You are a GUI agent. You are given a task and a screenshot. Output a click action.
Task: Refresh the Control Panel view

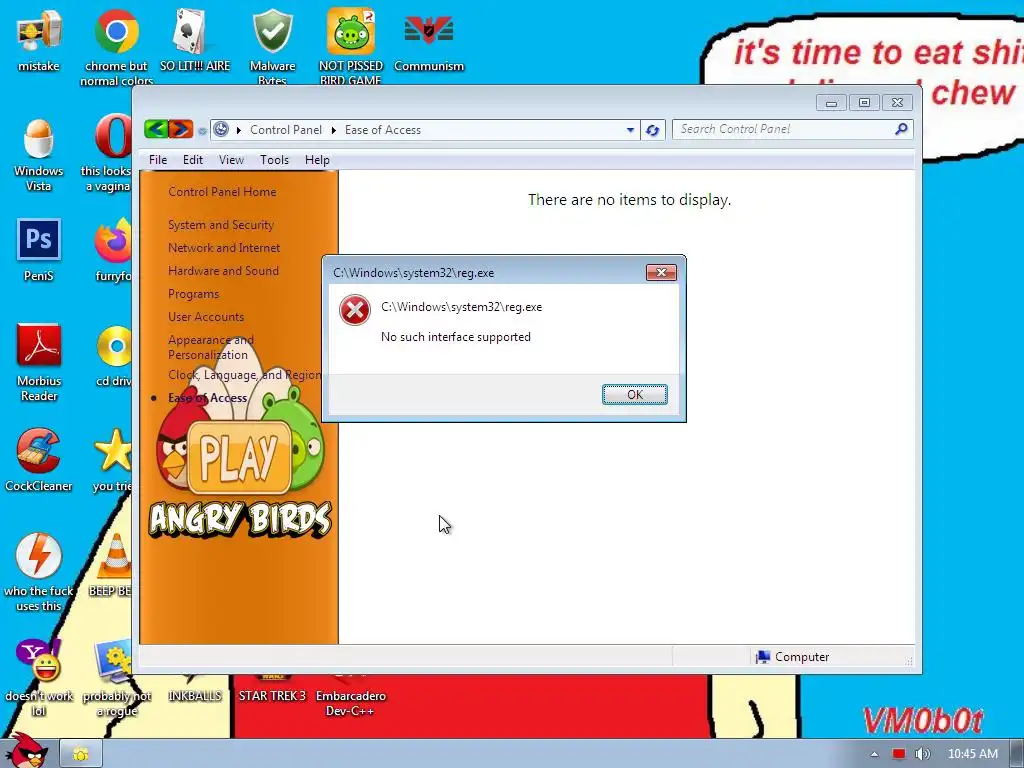652,130
